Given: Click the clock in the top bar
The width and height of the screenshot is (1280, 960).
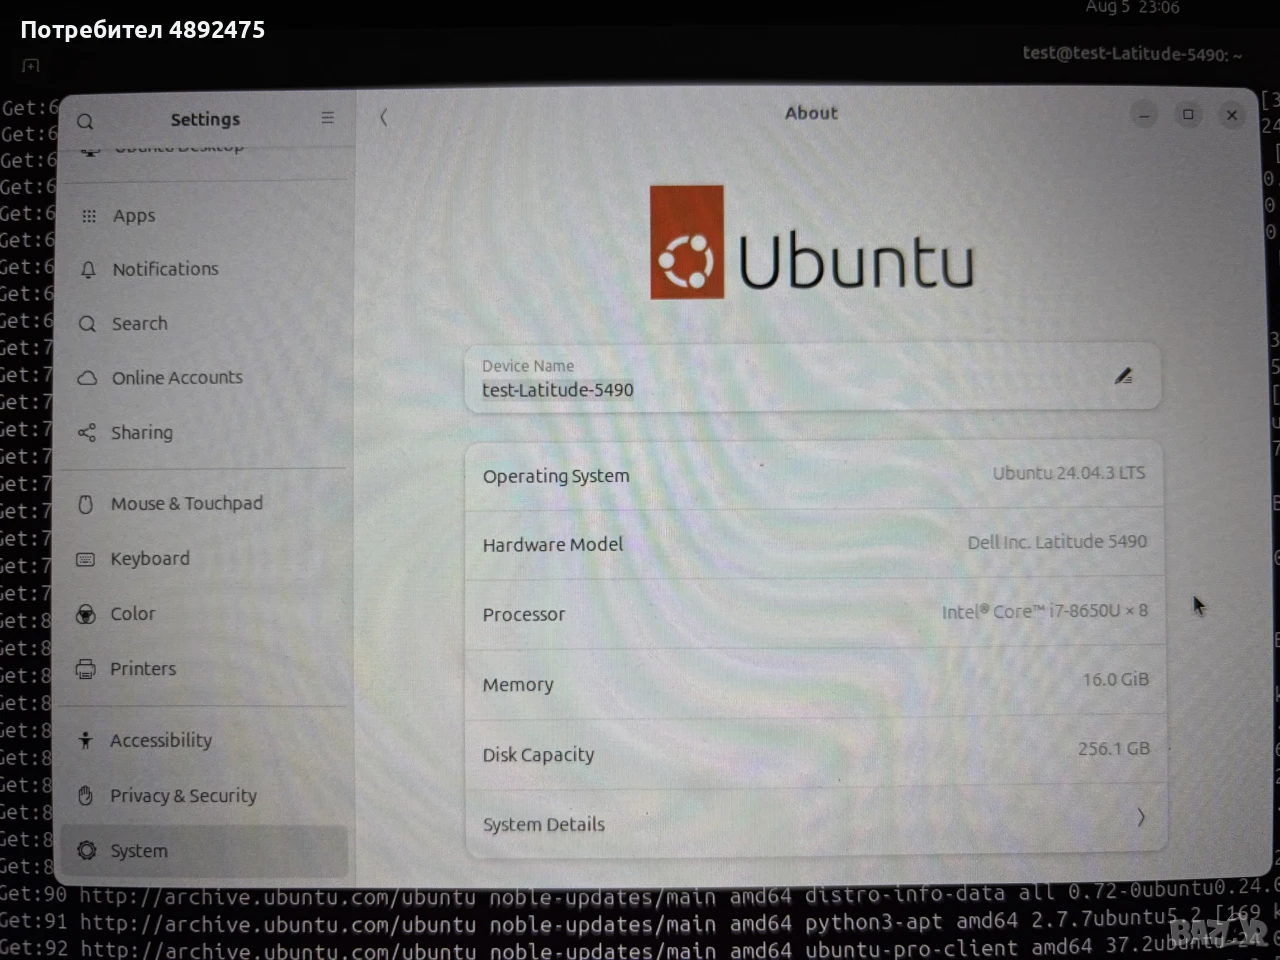Looking at the screenshot, I should 1132,8.
